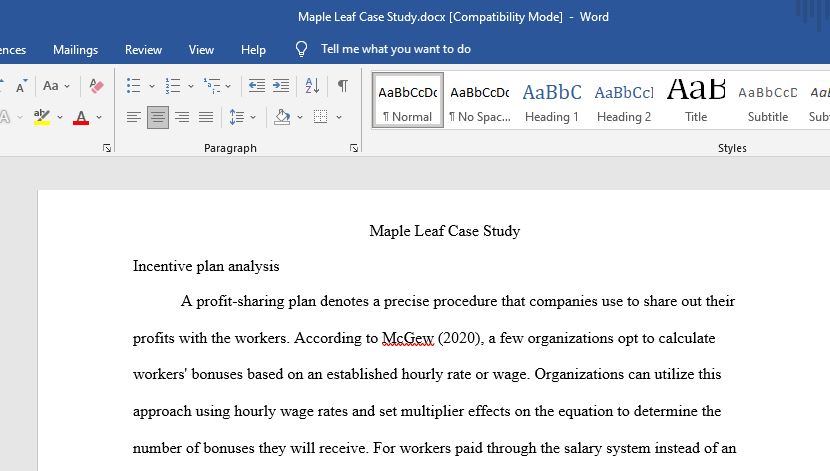The width and height of the screenshot is (830, 471).
Task: Toggle Center alignment
Action: click(158, 117)
